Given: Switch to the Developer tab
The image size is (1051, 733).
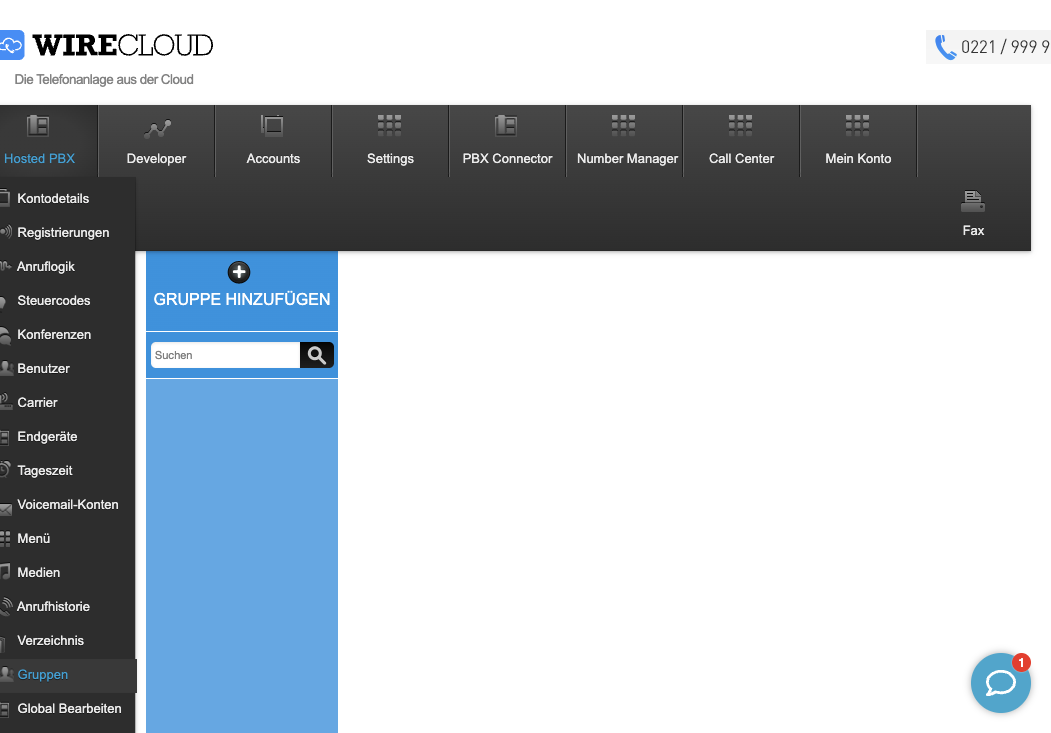Looking at the screenshot, I should 155,140.
